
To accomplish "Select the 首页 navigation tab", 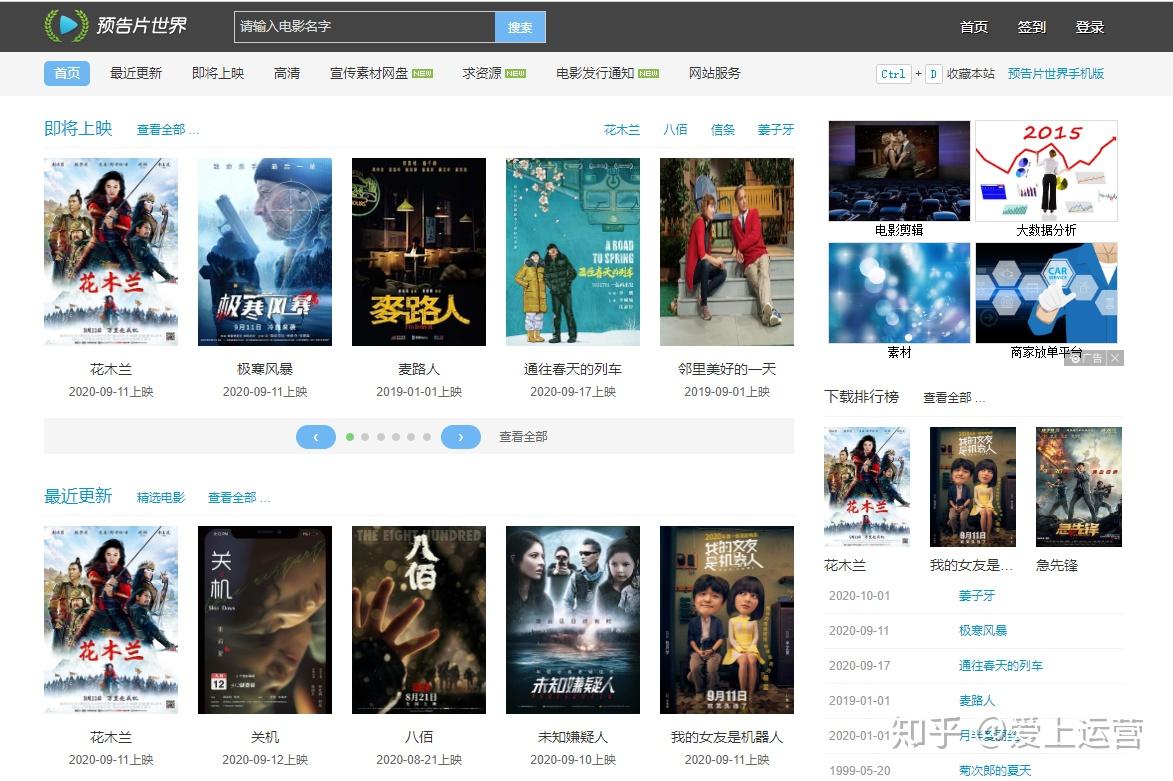I will tap(67, 73).
